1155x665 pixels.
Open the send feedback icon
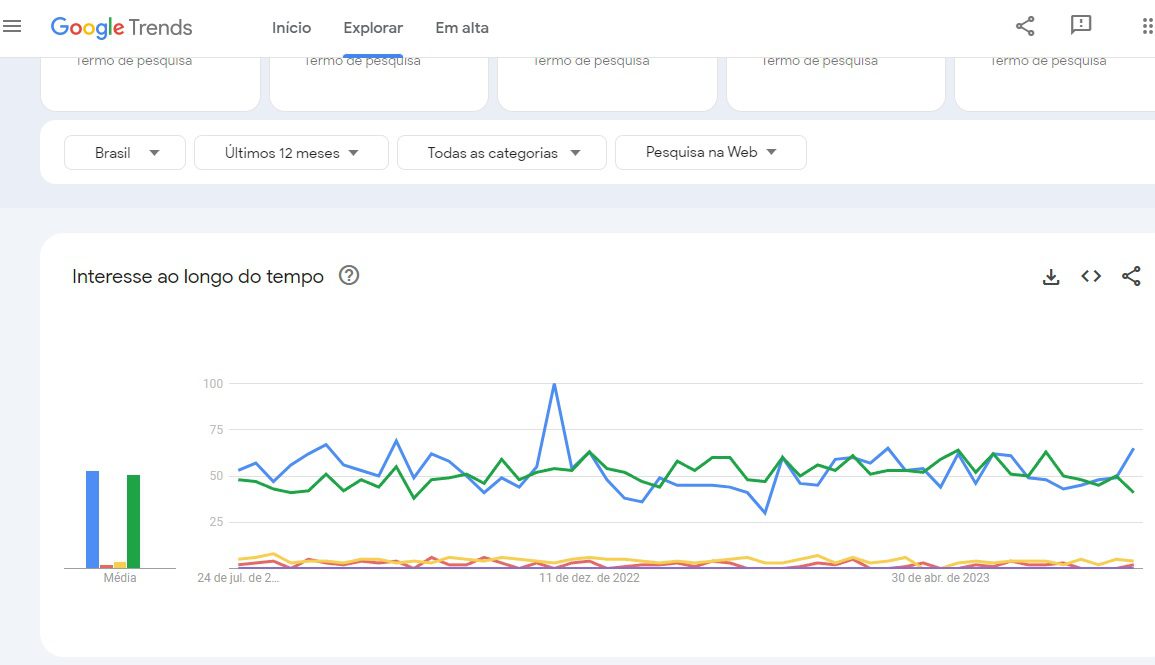1080,26
